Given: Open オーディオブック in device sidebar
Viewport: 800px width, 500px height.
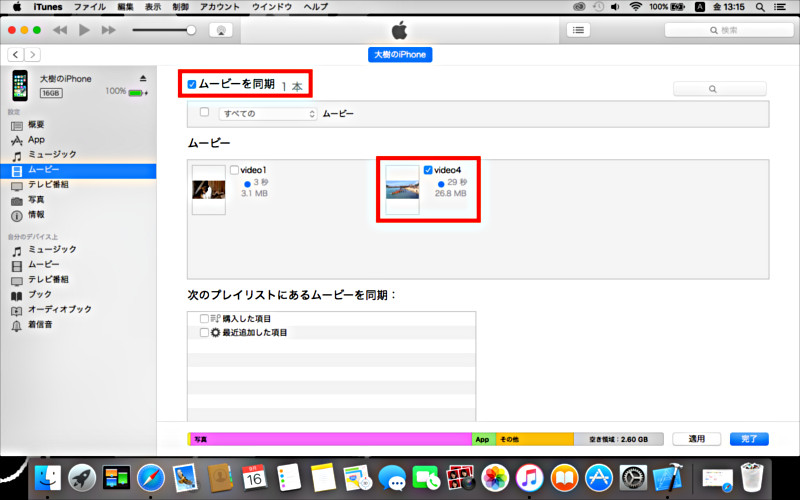Looking at the screenshot, I should (60, 309).
